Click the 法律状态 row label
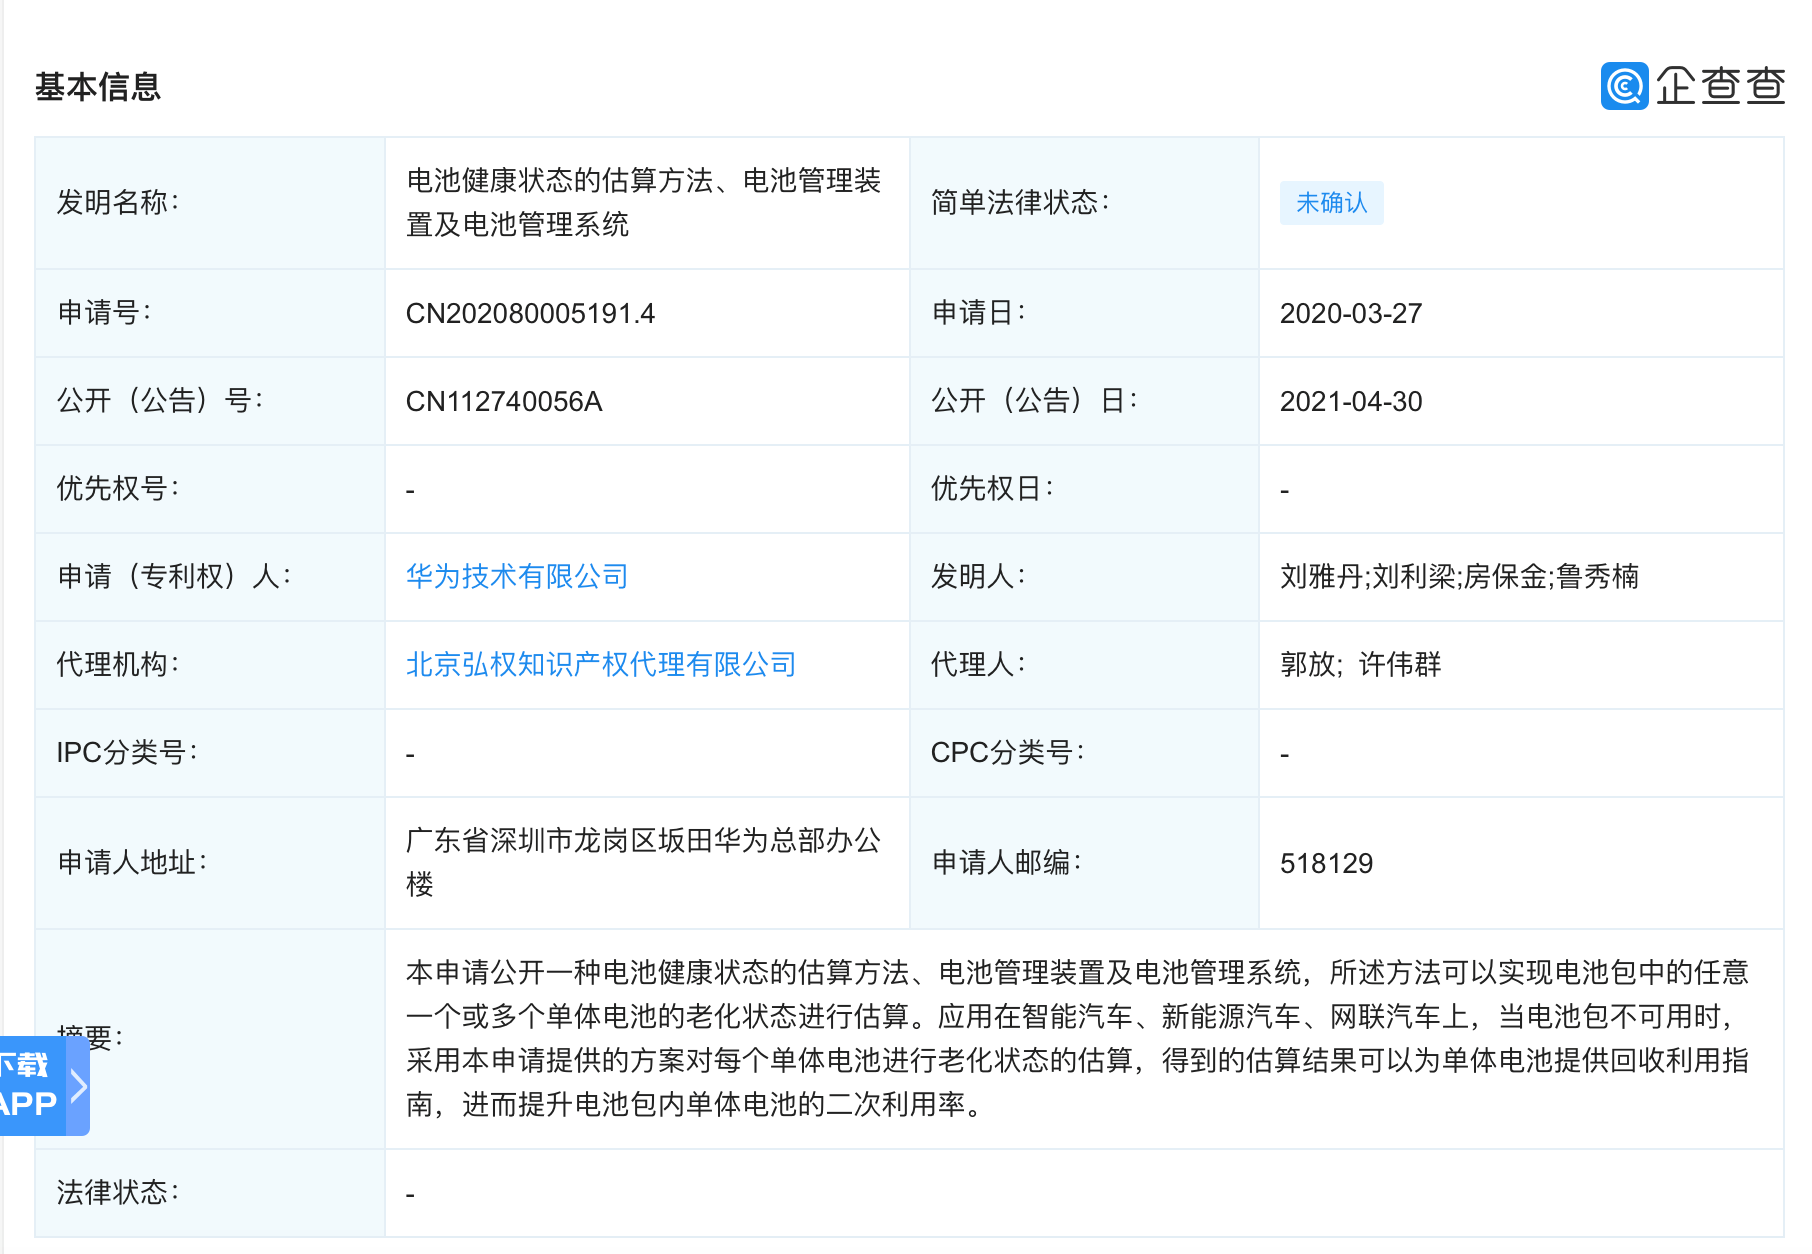 point(120,1191)
